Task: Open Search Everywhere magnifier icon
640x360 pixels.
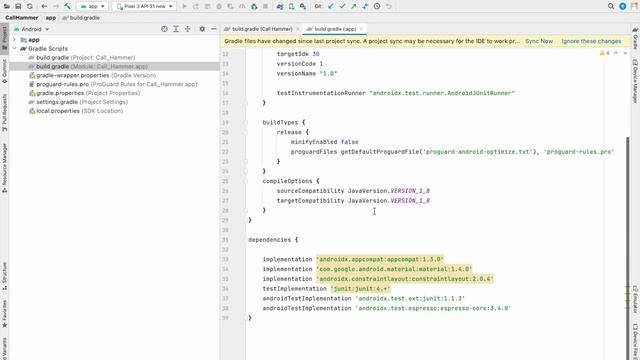Action: (x=611, y=6)
